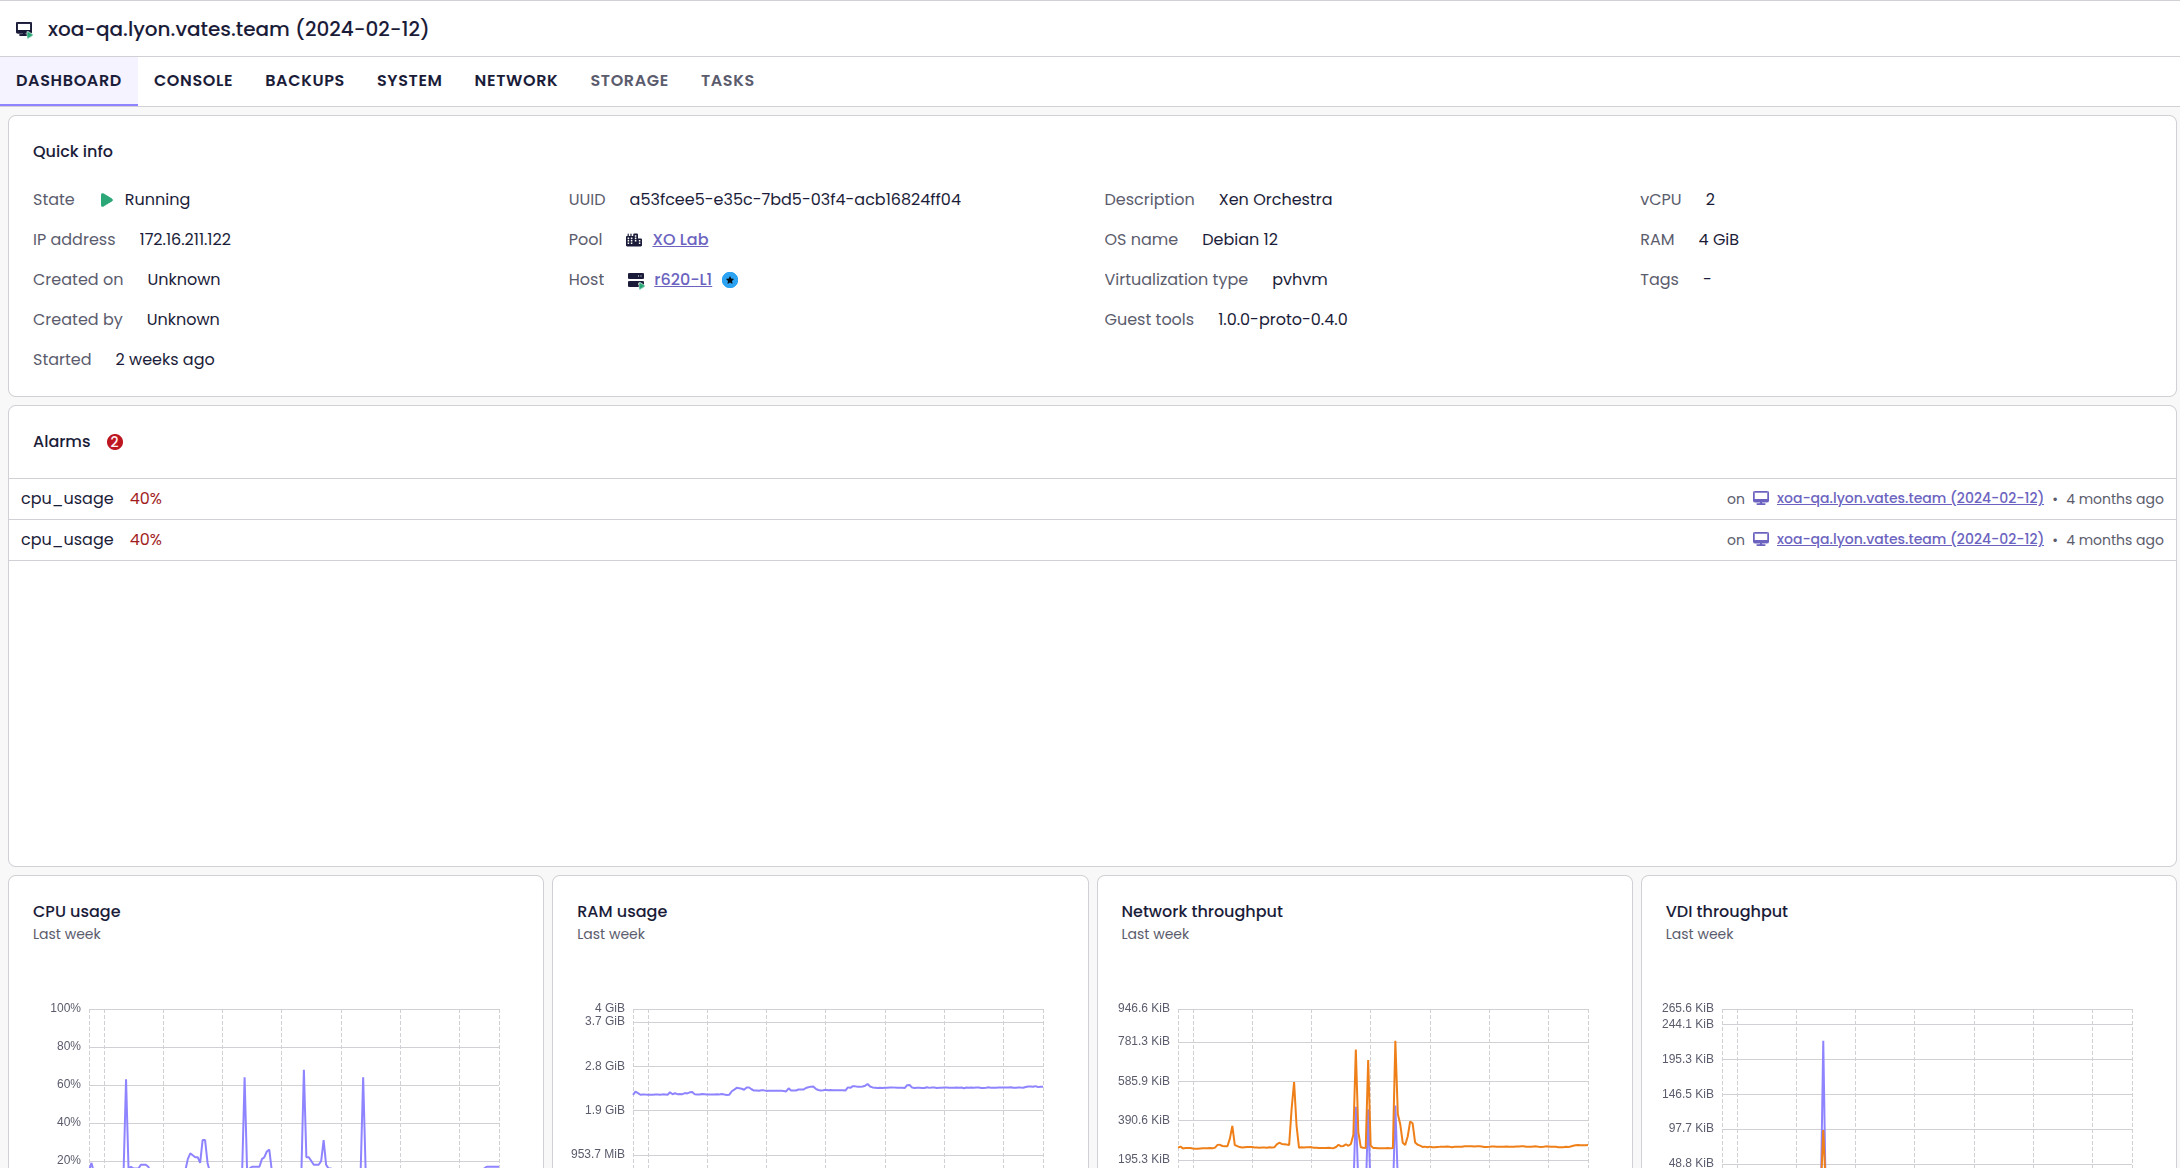The height and width of the screenshot is (1168, 2180).
Task: Click the RAM value 4 GiB
Action: 1719,240
